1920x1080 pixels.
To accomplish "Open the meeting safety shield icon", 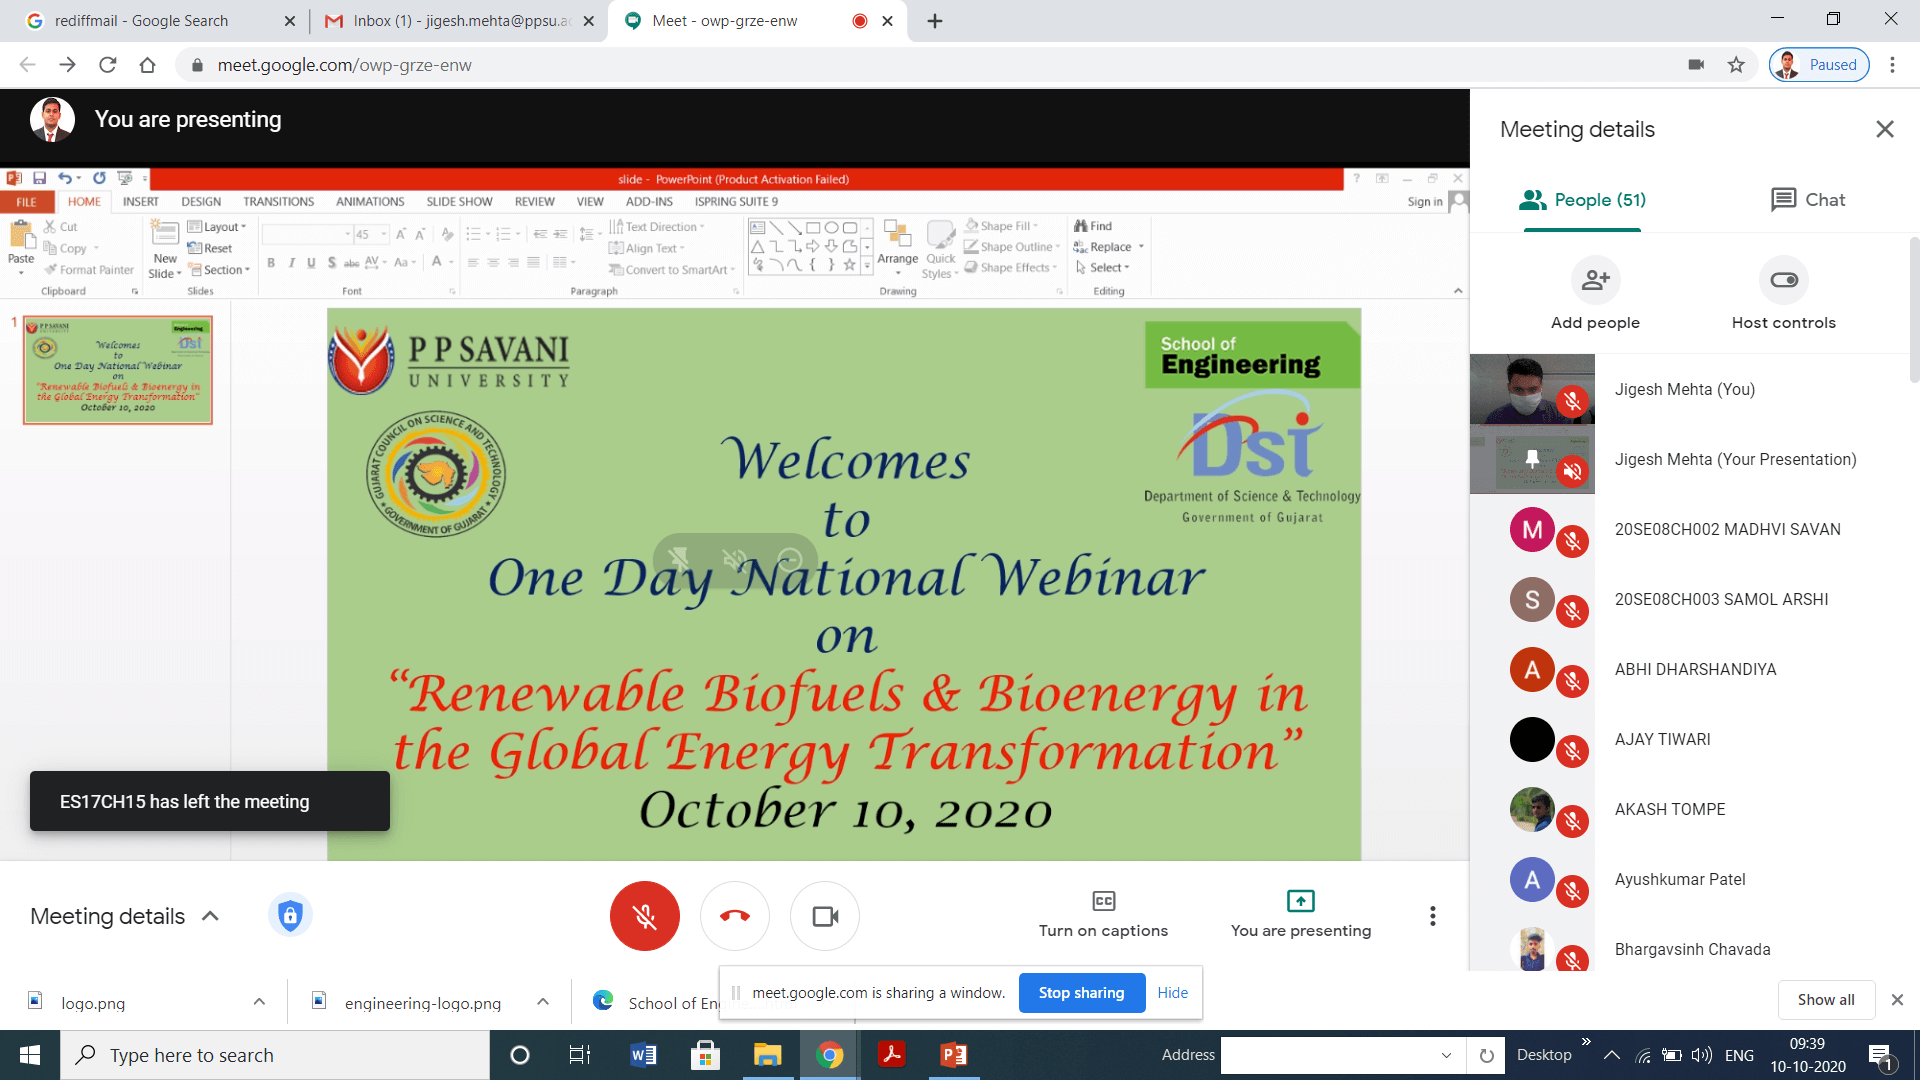I will (290, 915).
